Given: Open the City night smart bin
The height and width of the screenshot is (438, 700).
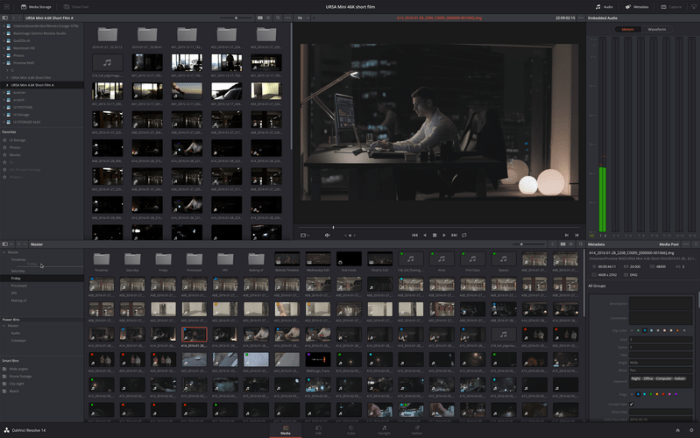Looking at the screenshot, I should (x=17, y=384).
